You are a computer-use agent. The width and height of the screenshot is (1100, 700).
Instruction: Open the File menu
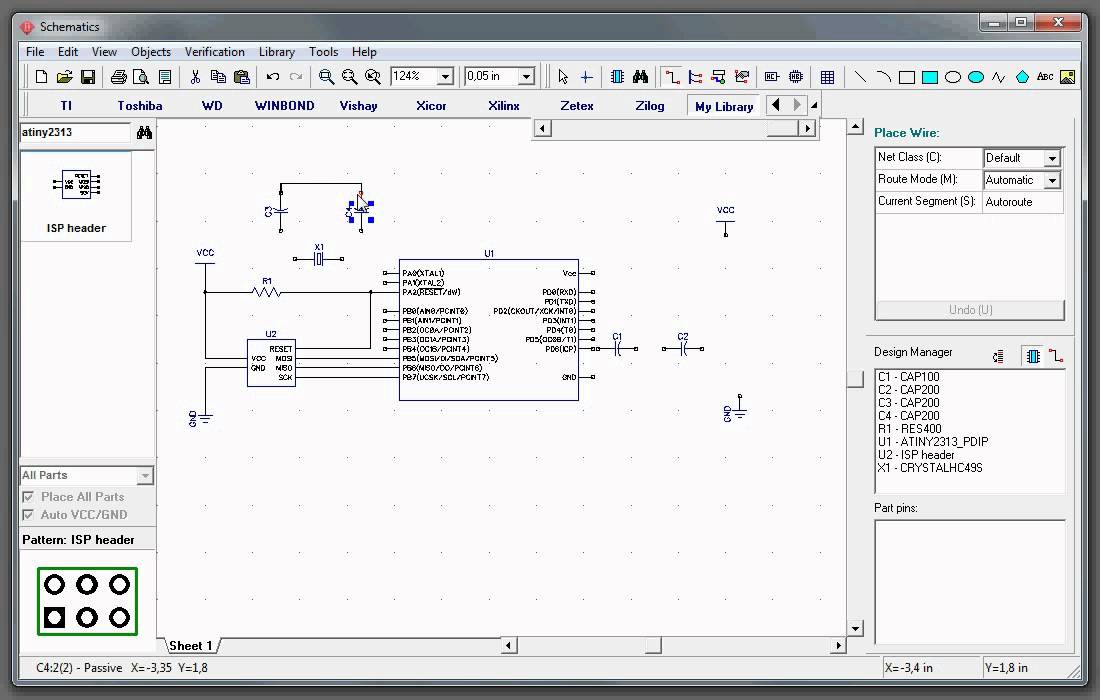(x=35, y=52)
